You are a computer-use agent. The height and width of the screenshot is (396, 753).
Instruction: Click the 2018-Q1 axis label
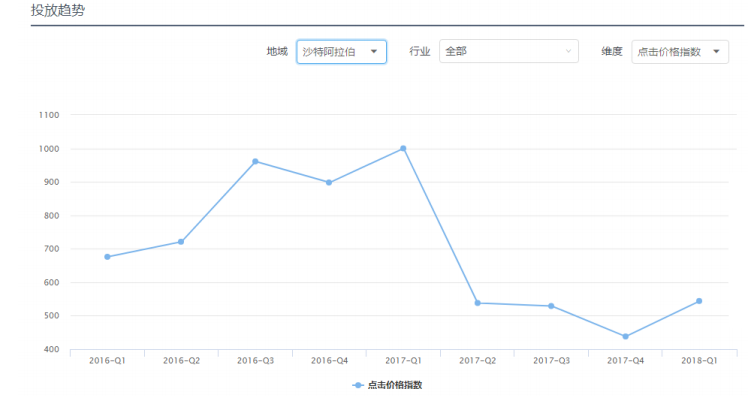(699, 360)
